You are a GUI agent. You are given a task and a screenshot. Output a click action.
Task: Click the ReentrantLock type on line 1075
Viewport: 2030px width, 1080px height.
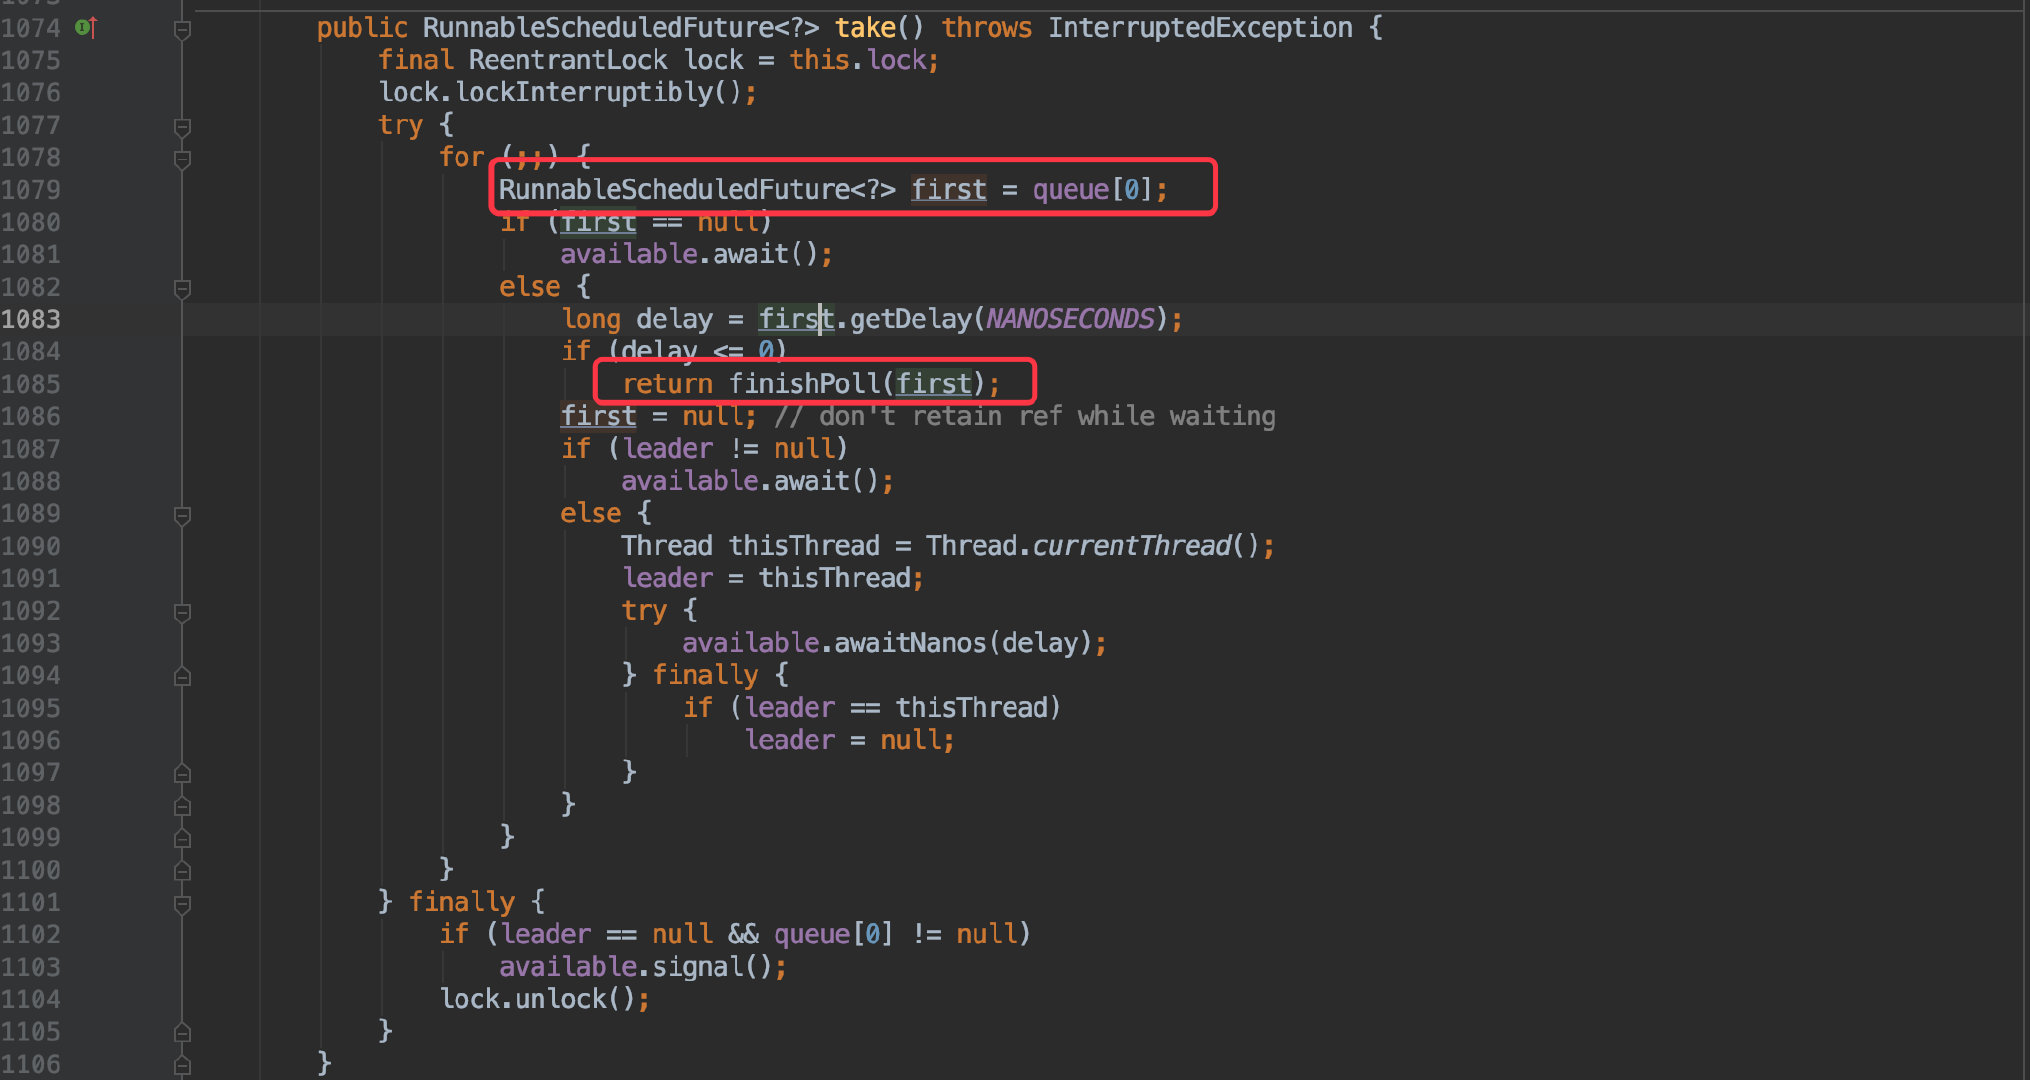pyautogui.click(x=567, y=60)
